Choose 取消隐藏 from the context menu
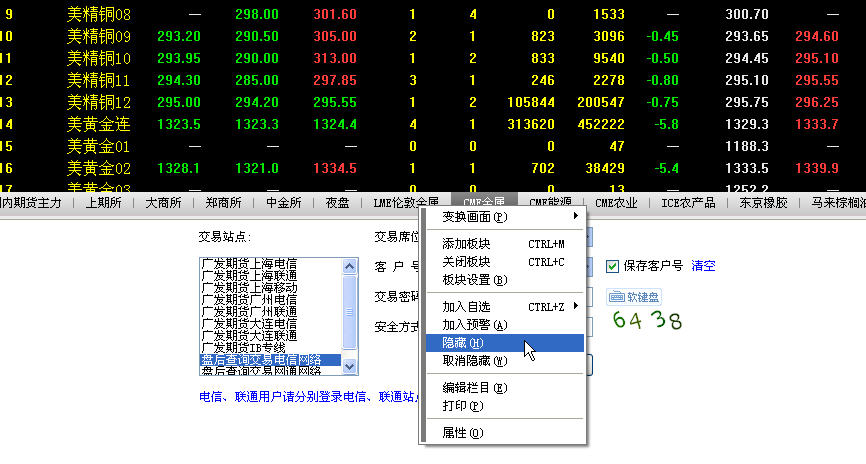 [467, 360]
